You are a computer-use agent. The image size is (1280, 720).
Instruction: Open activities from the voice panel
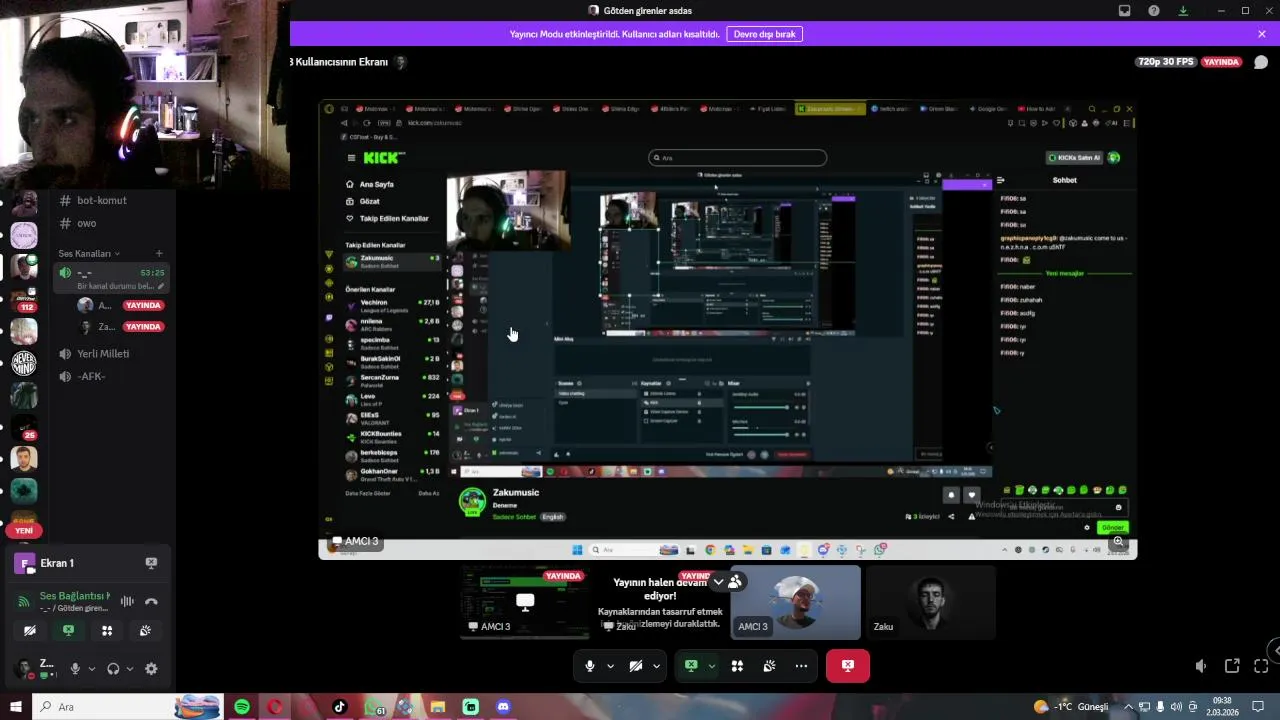tap(107, 631)
